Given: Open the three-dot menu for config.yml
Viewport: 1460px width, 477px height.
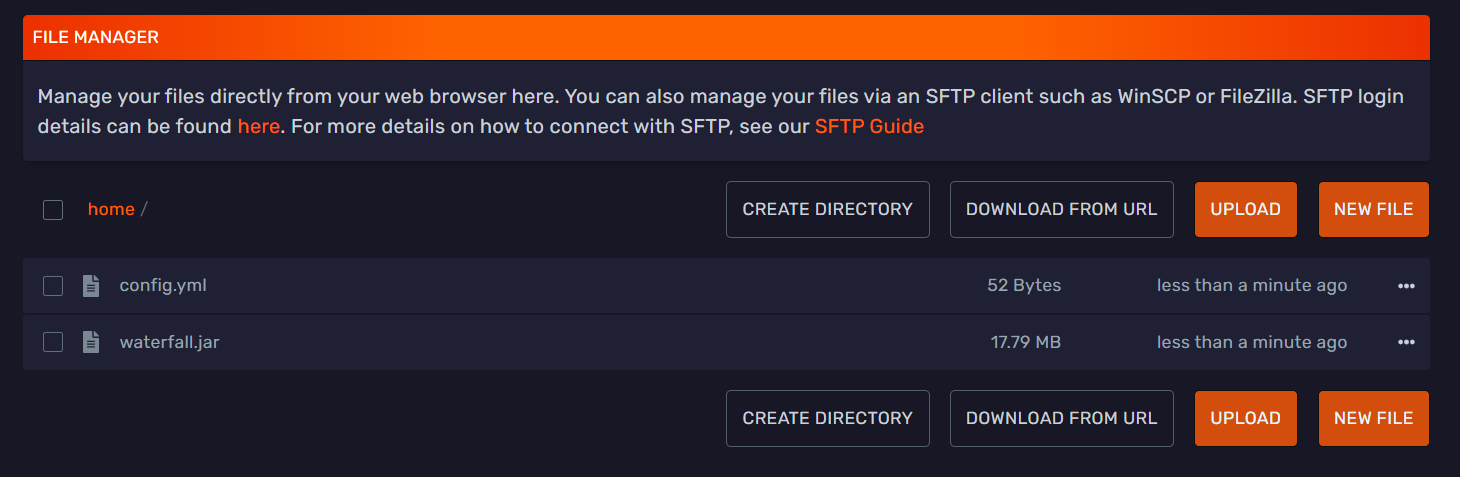Looking at the screenshot, I should (x=1406, y=286).
